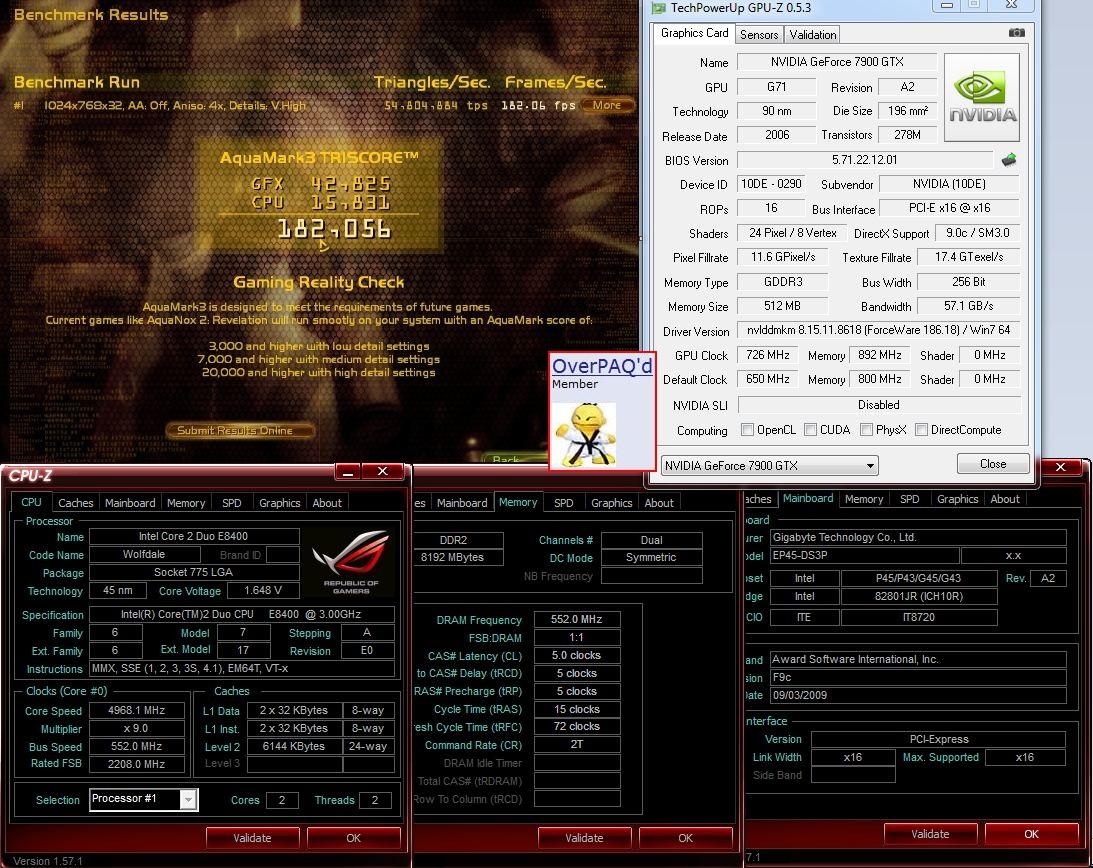Viewport: 1093px width, 868px height.
Task: Click OK in the left CPU-Z window
Action: 353,837
